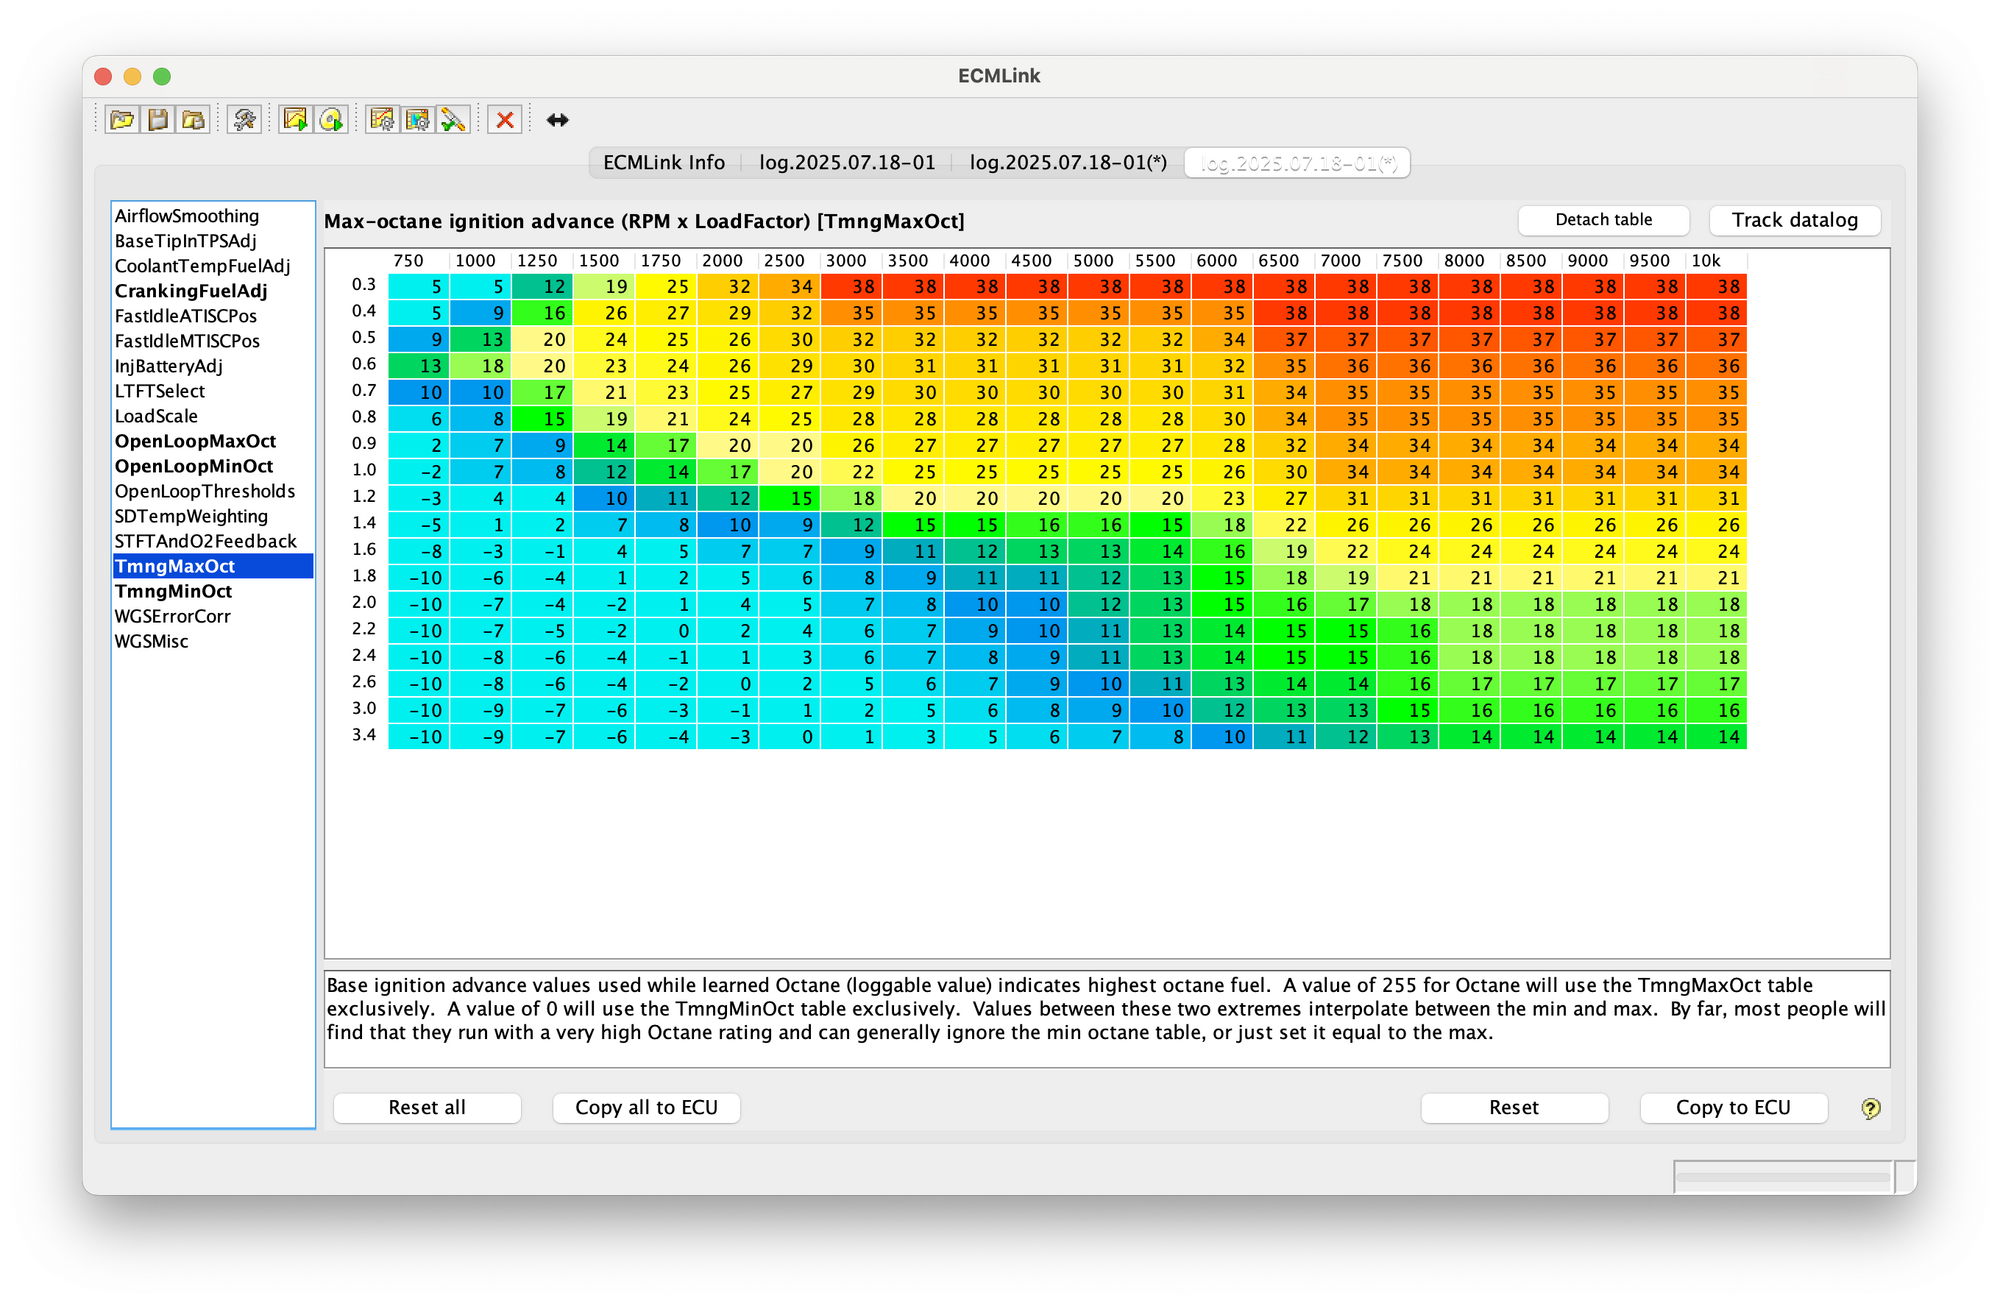The image size is (2000, 1304).
Task: Select cell at load 0.3, RPM 750
Action: [419, 287]
